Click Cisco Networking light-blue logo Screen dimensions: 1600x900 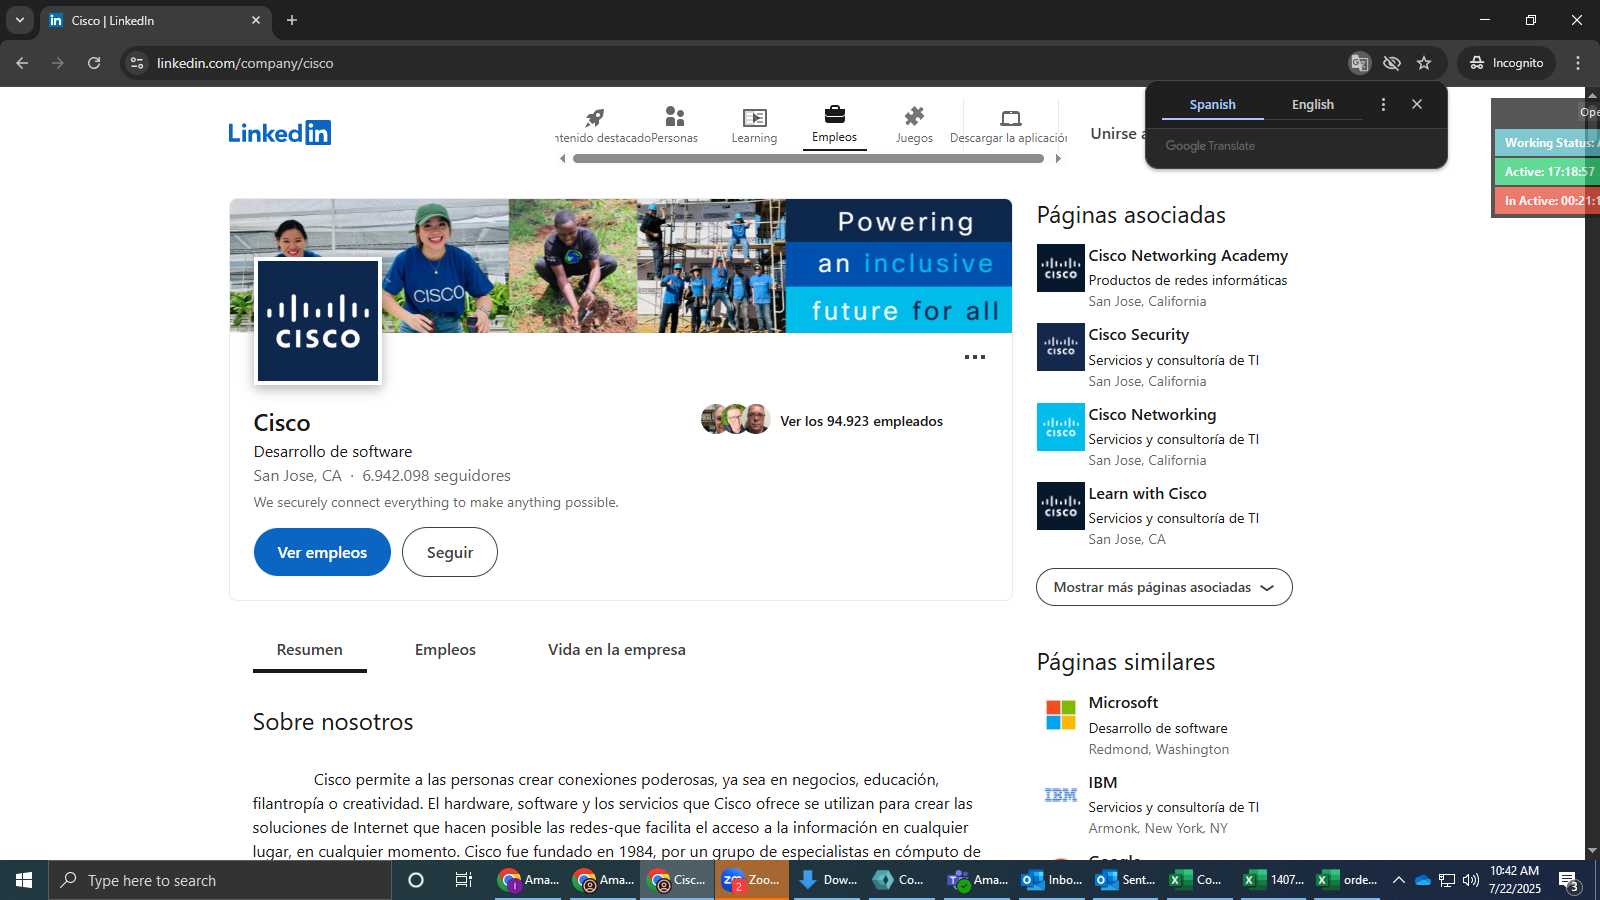click(x=1060, y=427)
